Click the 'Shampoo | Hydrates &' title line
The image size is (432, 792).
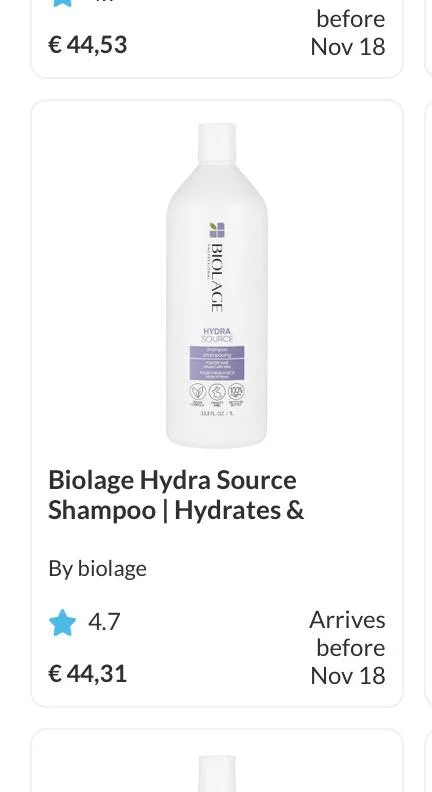176,510
